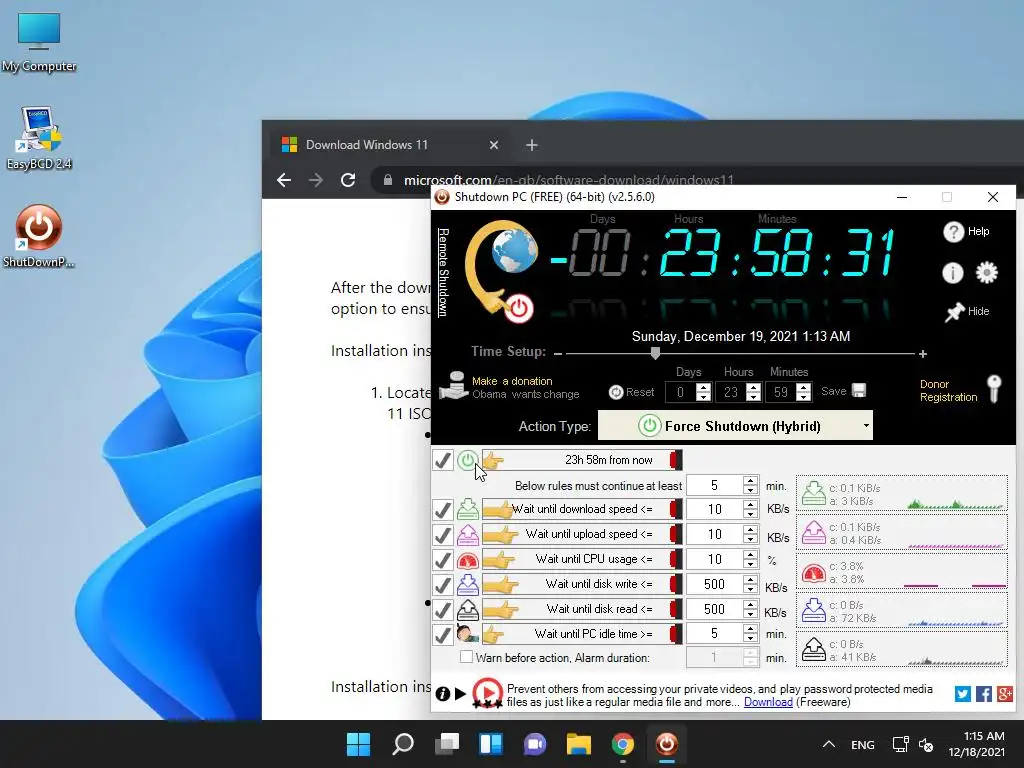Open the Action Type Force Shutdown dropdown

pyautogui.click(x=735, y=426)
